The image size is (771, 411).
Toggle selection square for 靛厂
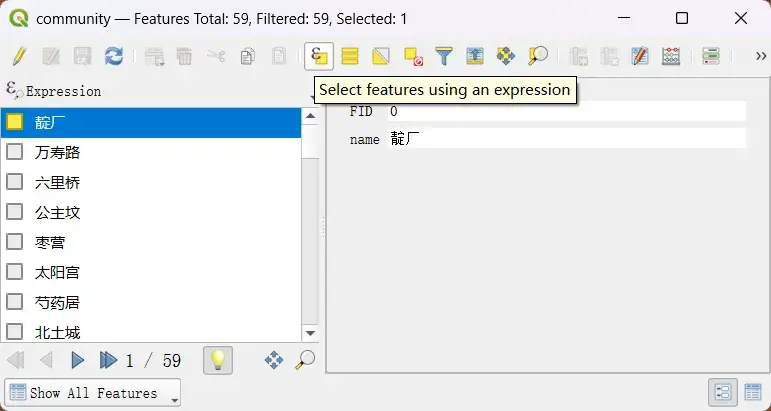pos(15,122)
